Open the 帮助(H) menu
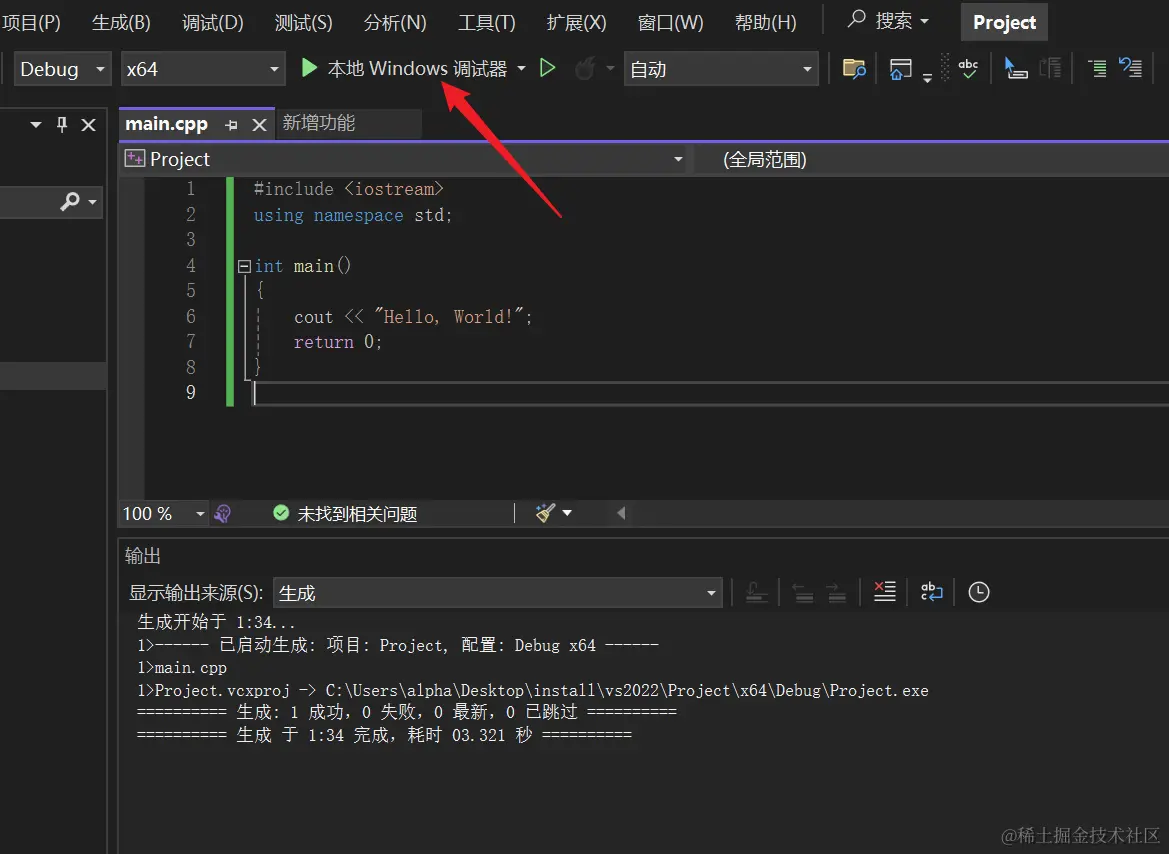This screenshot has width=1169, height=854. [x=766, y=22]
